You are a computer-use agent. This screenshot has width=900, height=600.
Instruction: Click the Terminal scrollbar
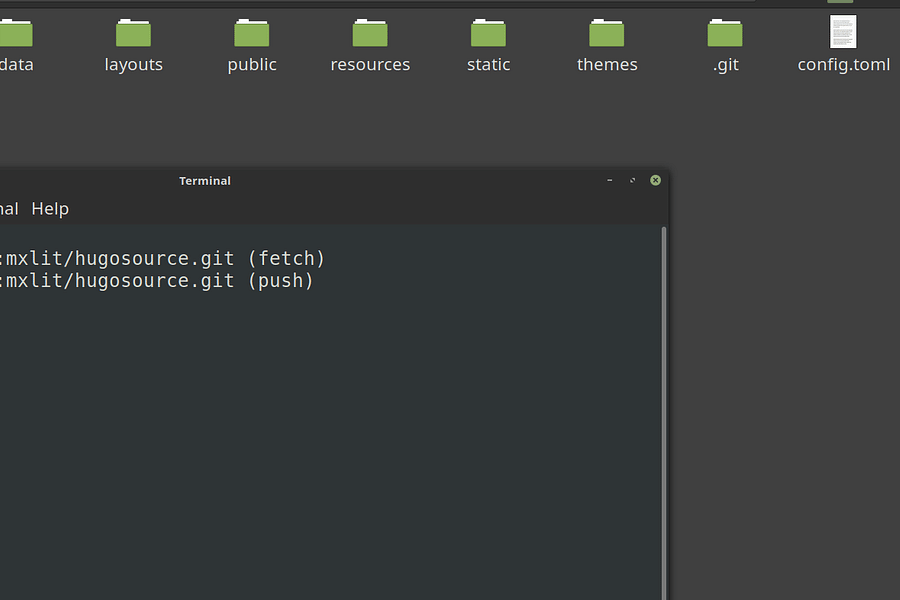click(x=664, y=400)
